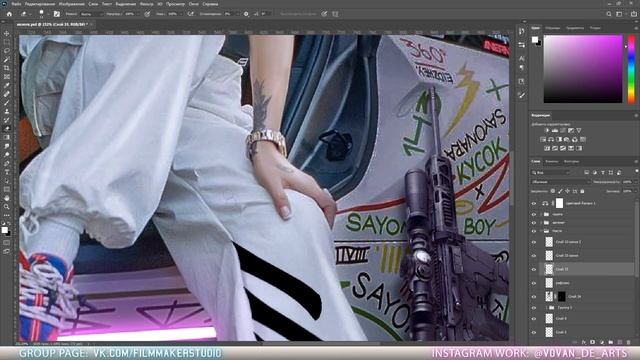Switch to the Образцы tab
Screen dimensions: 640x360
pyautogui.click(x=553, y=28)
